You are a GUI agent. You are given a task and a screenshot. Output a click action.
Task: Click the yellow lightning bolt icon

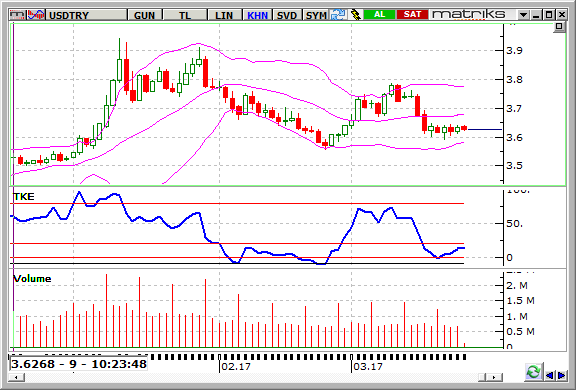(x=355, y=15)
